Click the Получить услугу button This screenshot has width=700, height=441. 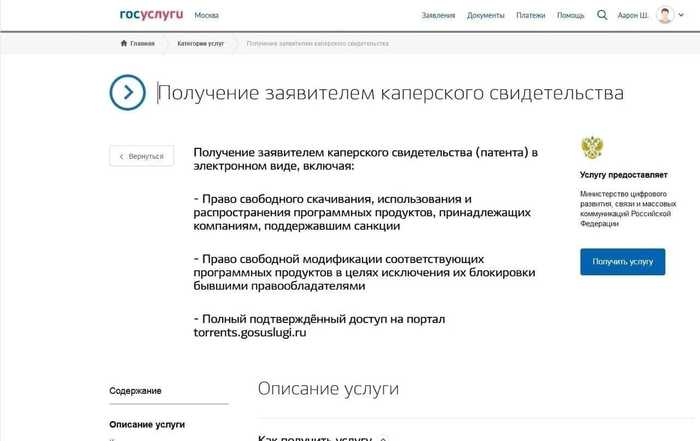pos(623,262)
